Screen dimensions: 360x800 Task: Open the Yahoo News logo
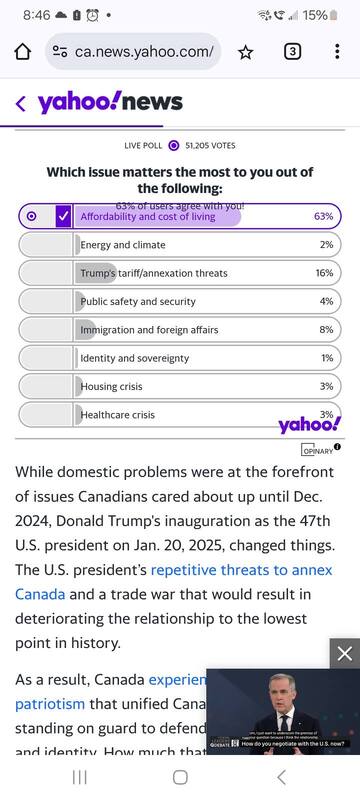tap(110, 103)
